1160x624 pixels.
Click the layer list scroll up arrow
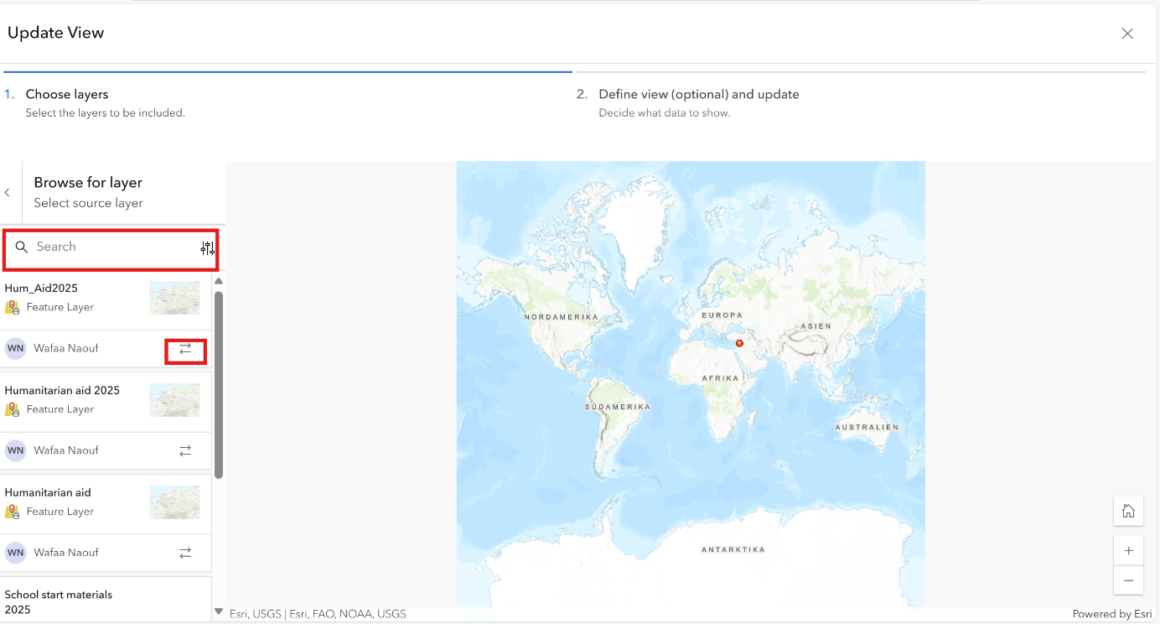coord(218,281)
